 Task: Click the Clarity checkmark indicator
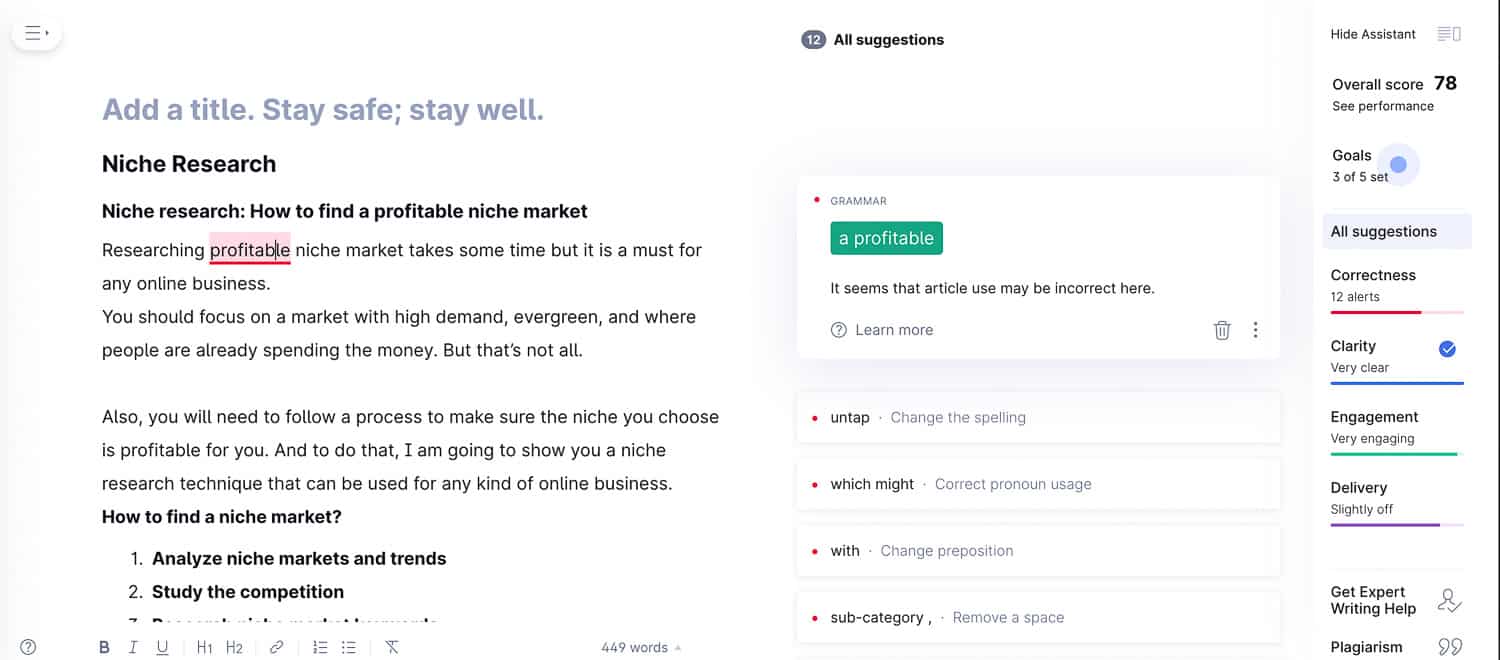1446,349
